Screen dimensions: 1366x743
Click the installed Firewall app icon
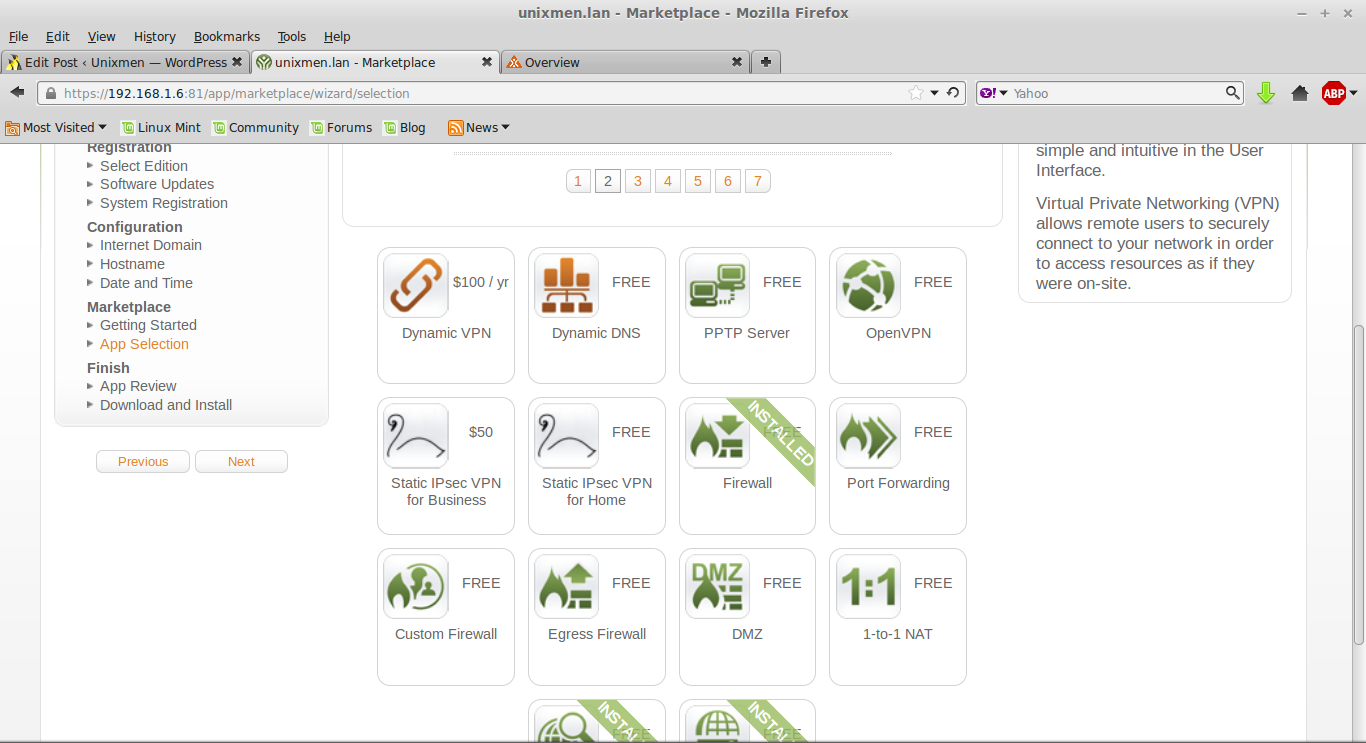click(x=718, y=436)
